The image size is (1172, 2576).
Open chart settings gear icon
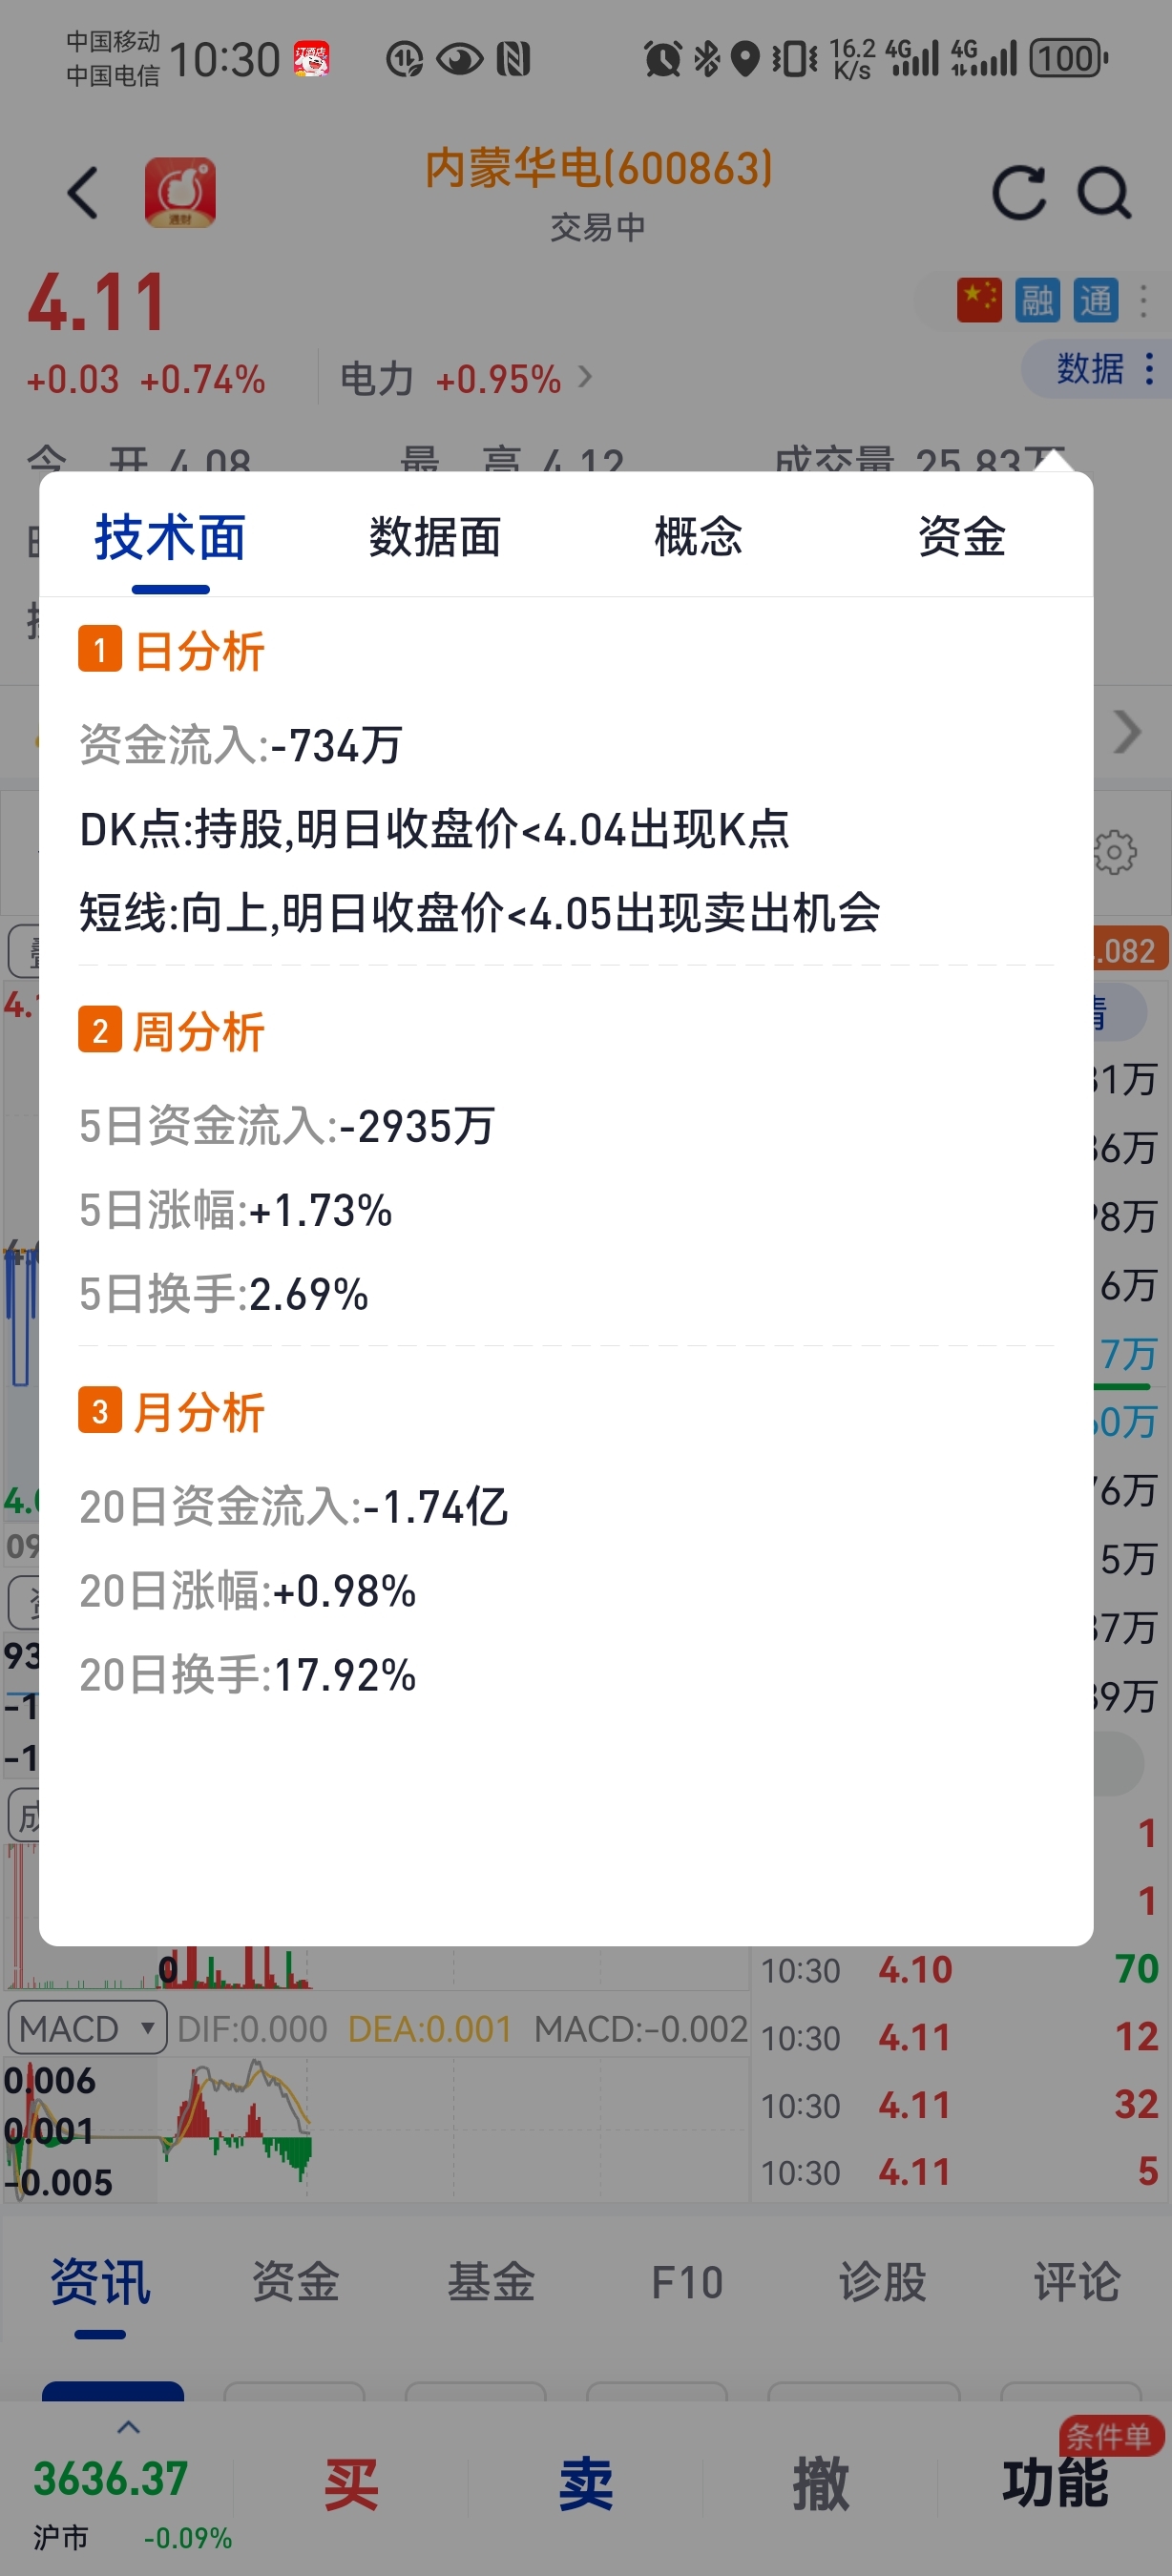(1115, 852)
